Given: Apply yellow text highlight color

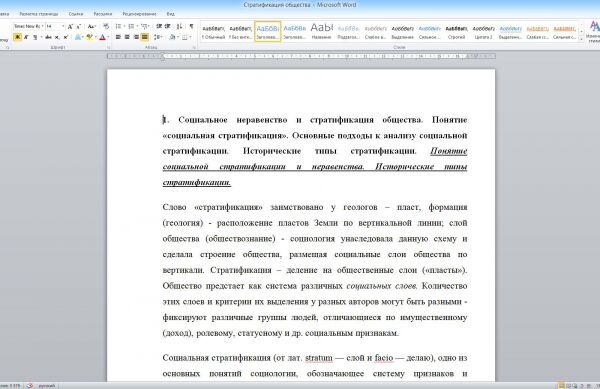Looking at the screenshot, I should [90, 37].
